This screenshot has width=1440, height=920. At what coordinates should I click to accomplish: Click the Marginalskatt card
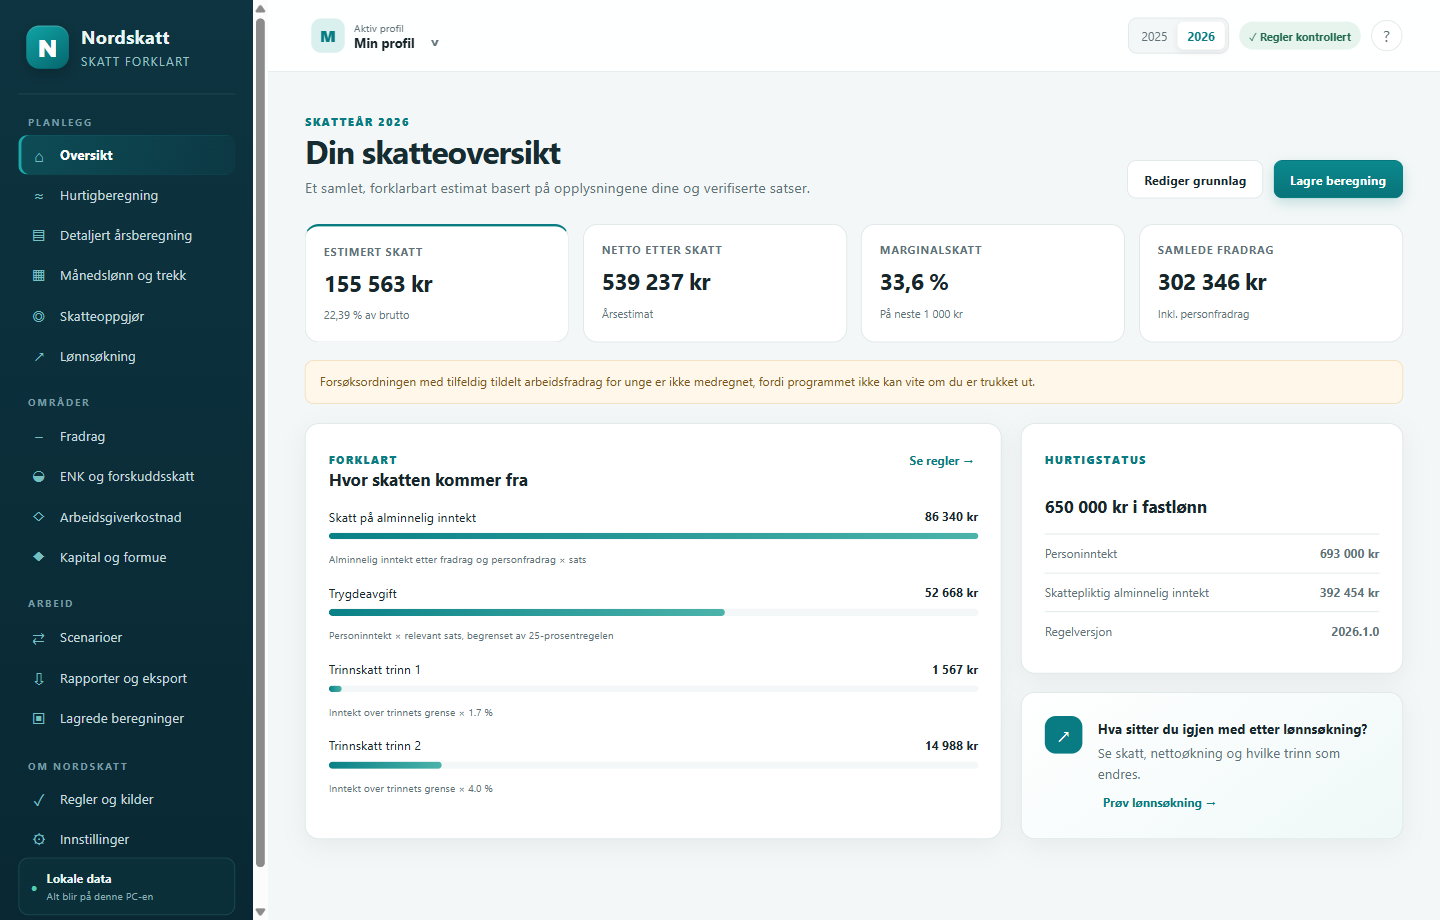click(993, 283)
